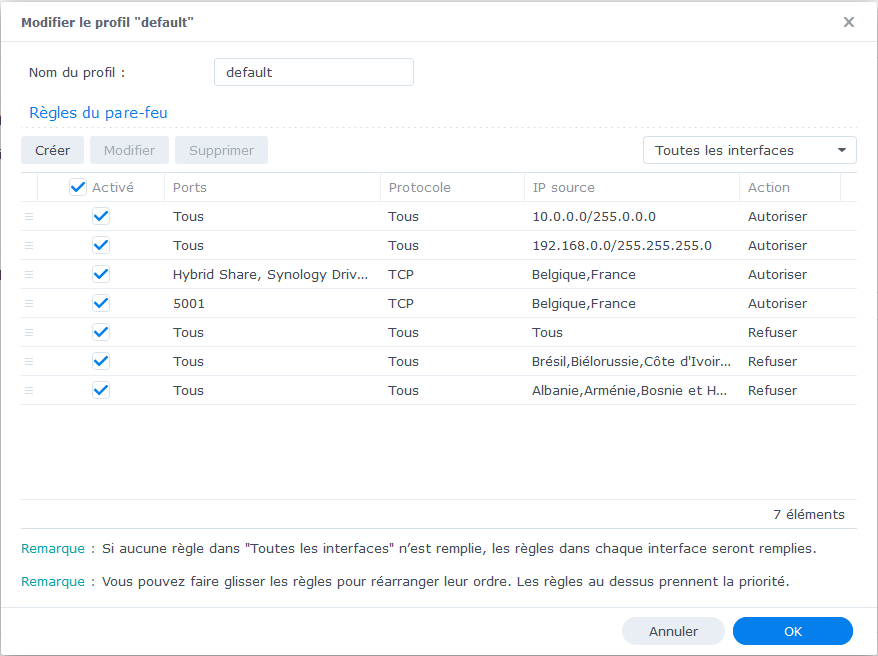Open the Toutes les interfaces dropdown
878x656 pixels.
750,150
